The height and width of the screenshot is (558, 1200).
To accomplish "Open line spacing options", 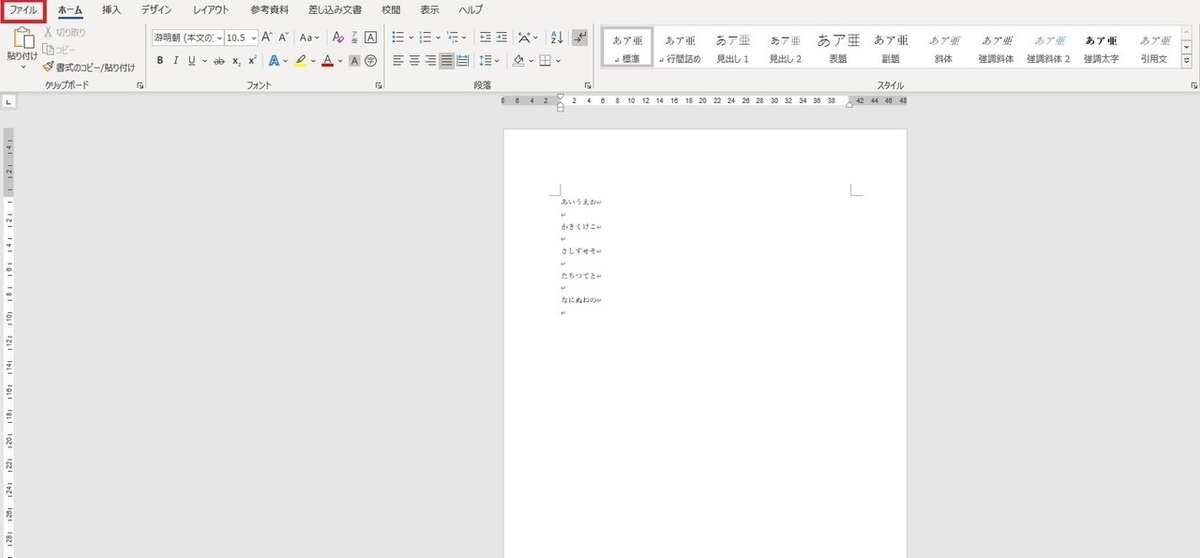I will 489,60.
